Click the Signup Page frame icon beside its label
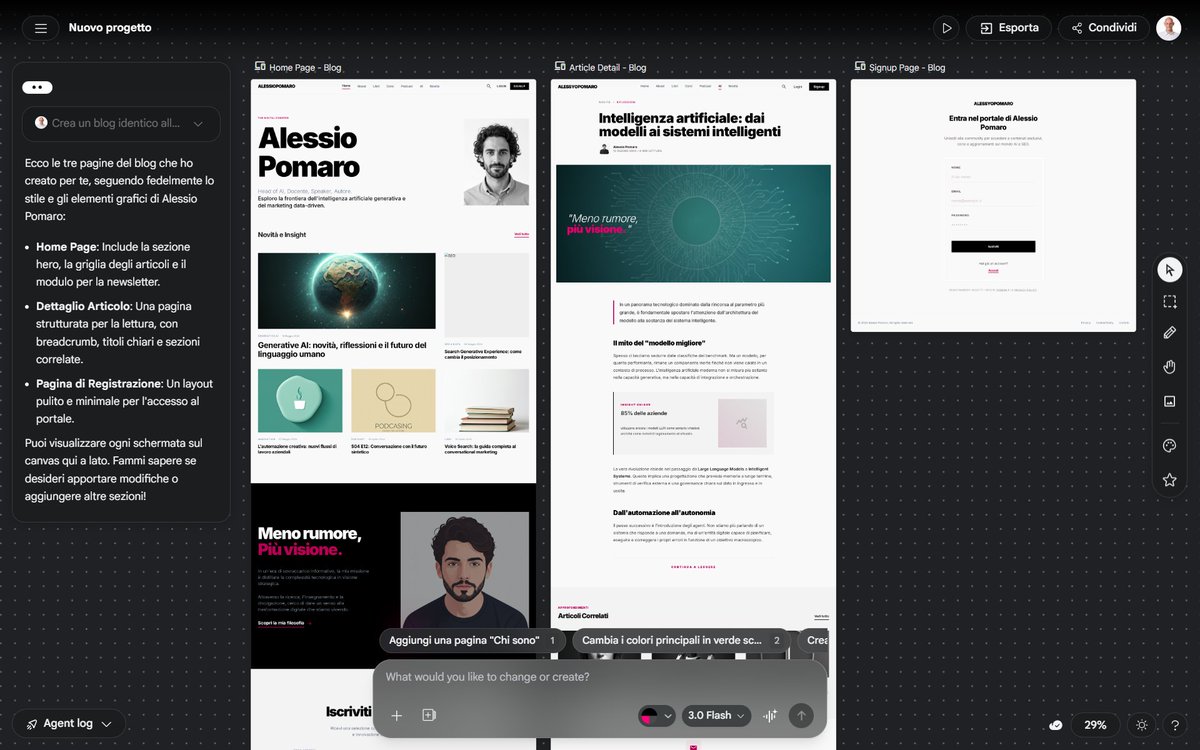Viewport: 1200px width, 750px height. click(860, 67)
